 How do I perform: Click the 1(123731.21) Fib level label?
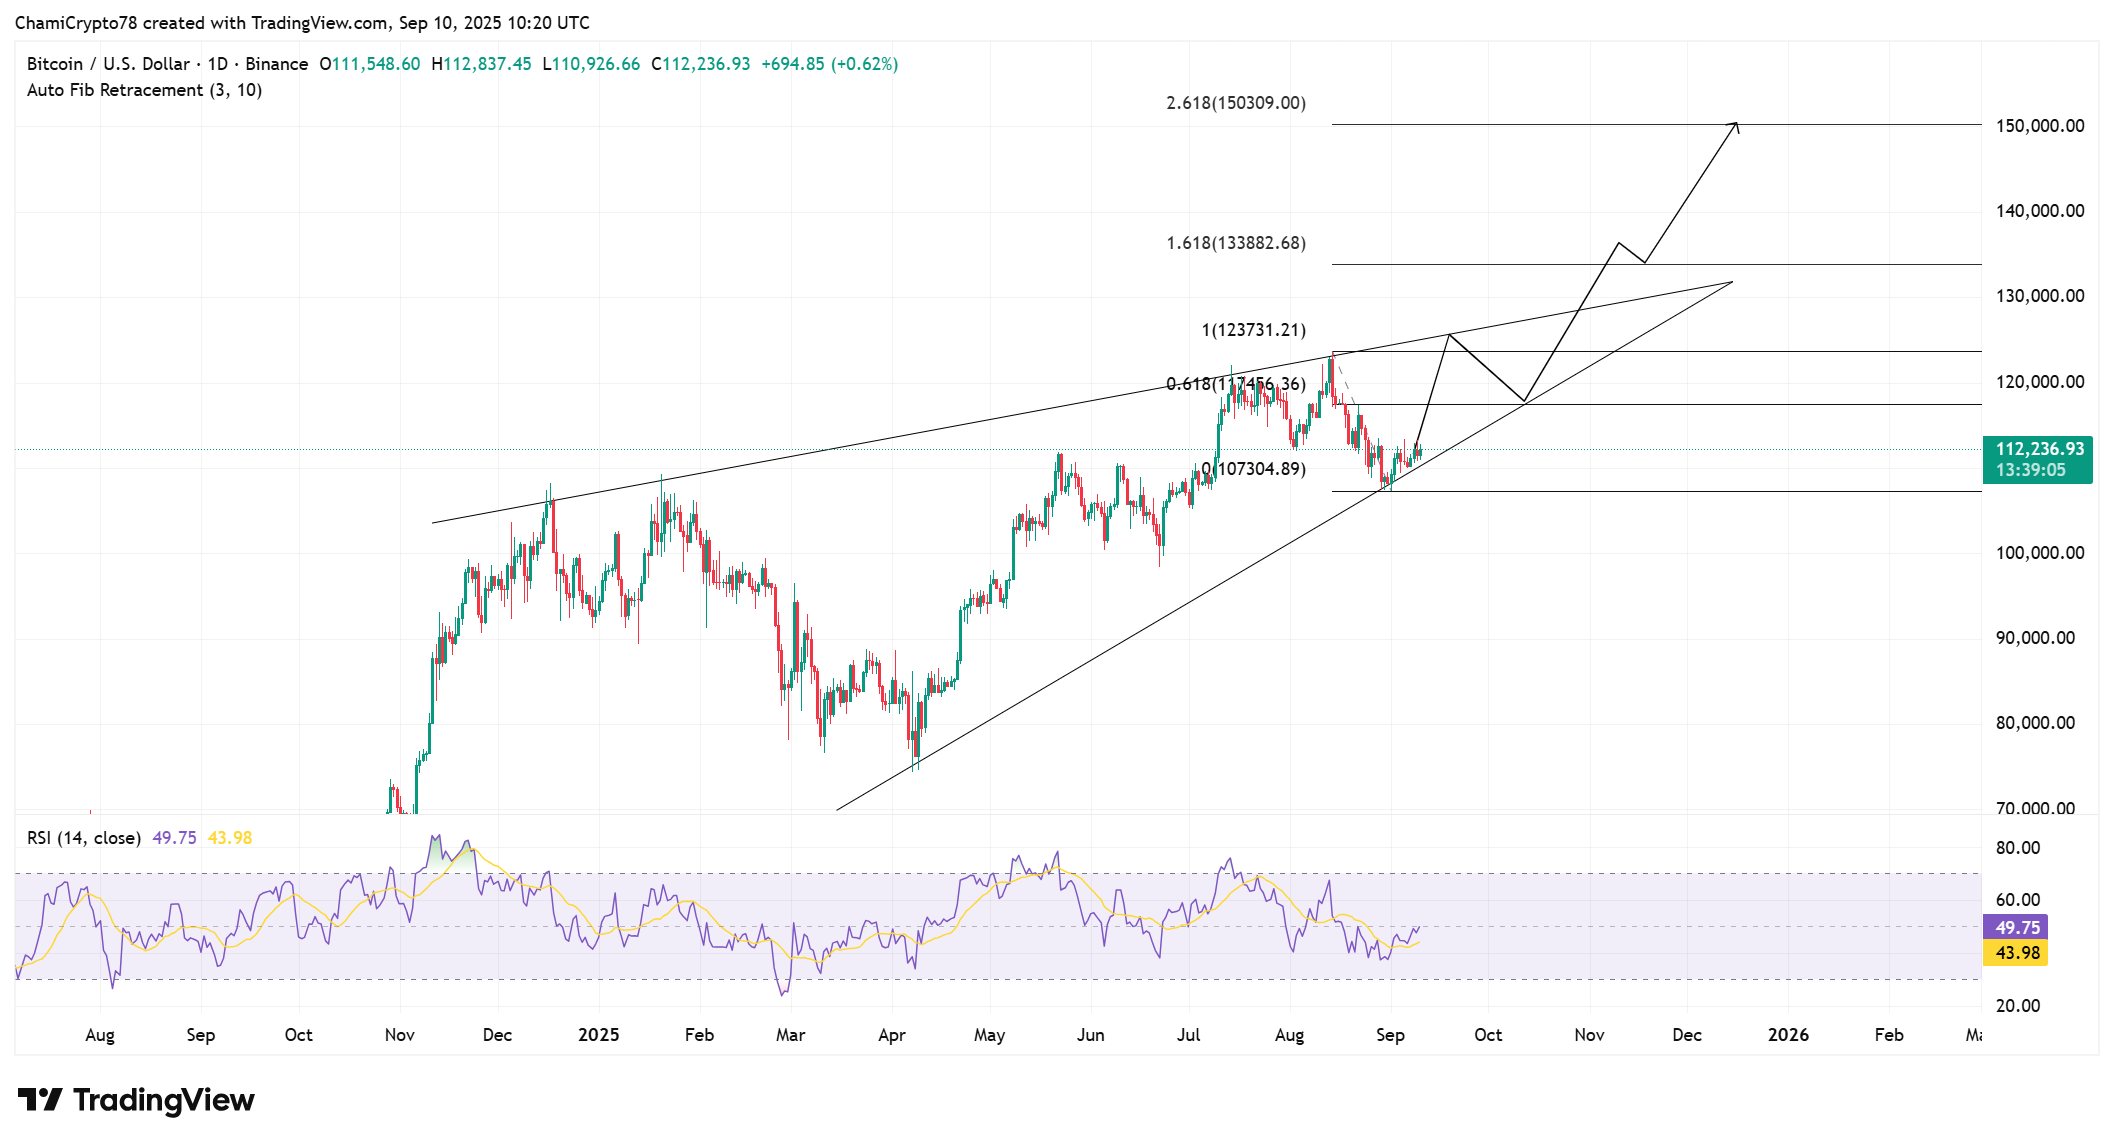(1253, 330)
